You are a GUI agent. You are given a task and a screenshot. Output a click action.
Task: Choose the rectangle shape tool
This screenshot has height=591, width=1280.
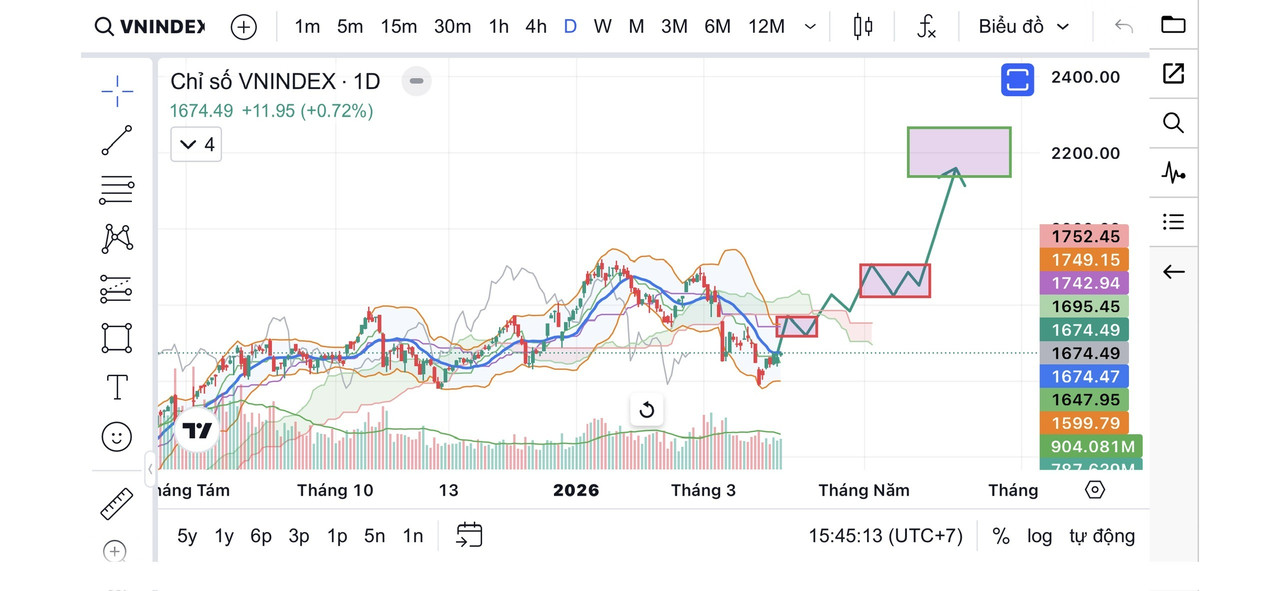click(x=117, y=338)
